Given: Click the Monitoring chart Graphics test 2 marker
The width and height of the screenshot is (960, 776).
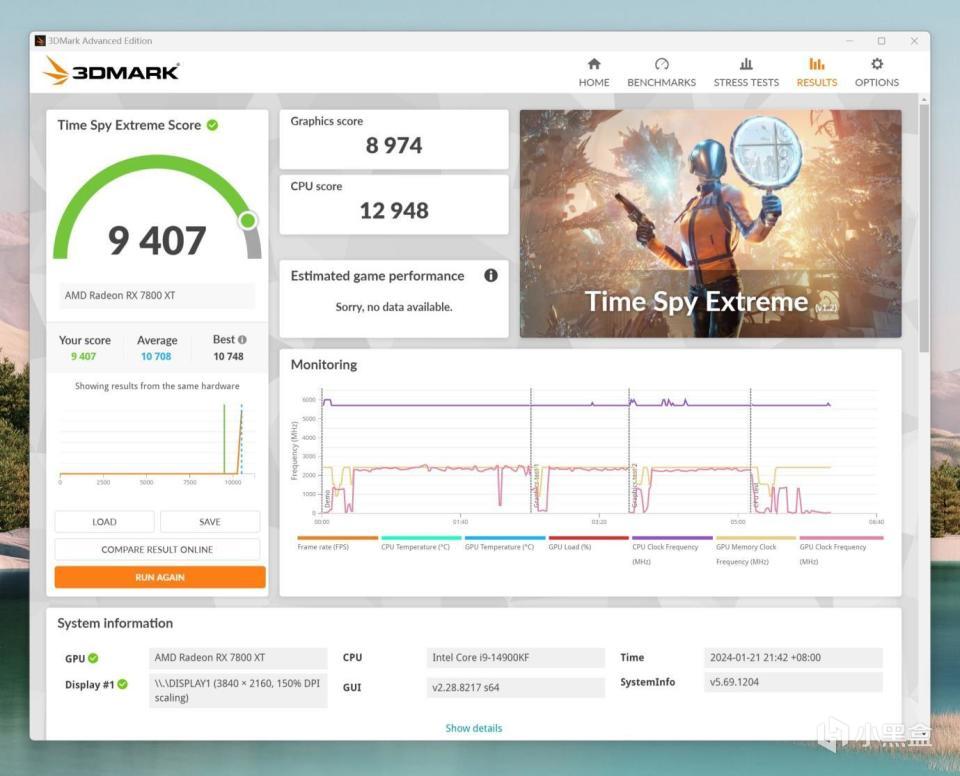Looking at the screenshot, I should [x=635, y=487].
